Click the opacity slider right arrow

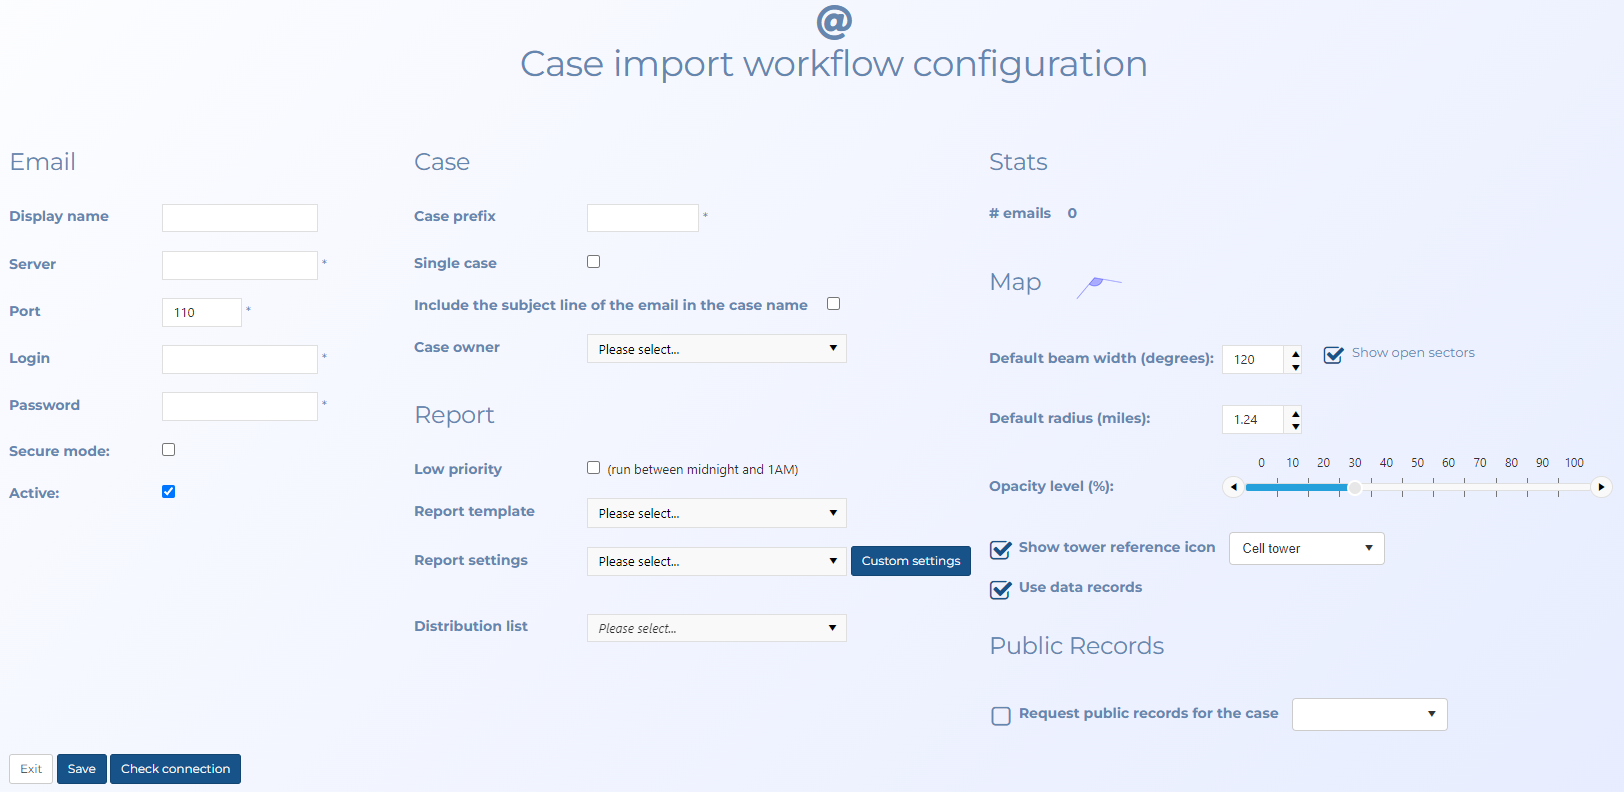[1601, 487]
